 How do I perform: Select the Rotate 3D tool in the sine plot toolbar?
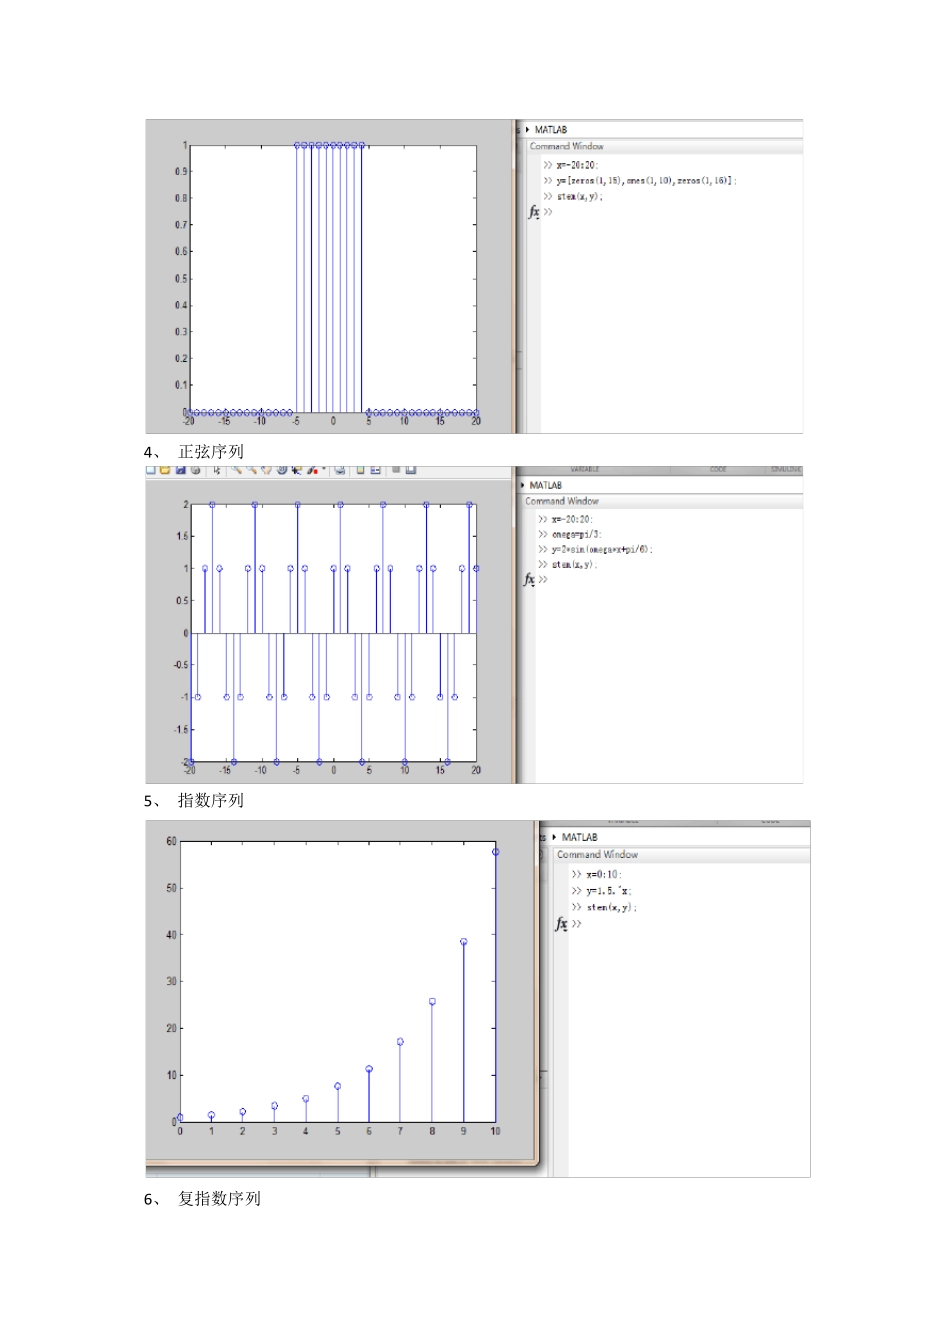[x=282, y=469]
